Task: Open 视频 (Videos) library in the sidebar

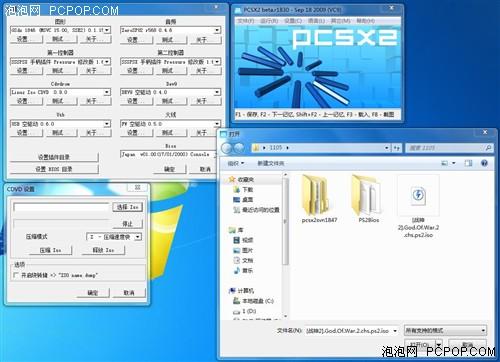Action: point(243,240)
